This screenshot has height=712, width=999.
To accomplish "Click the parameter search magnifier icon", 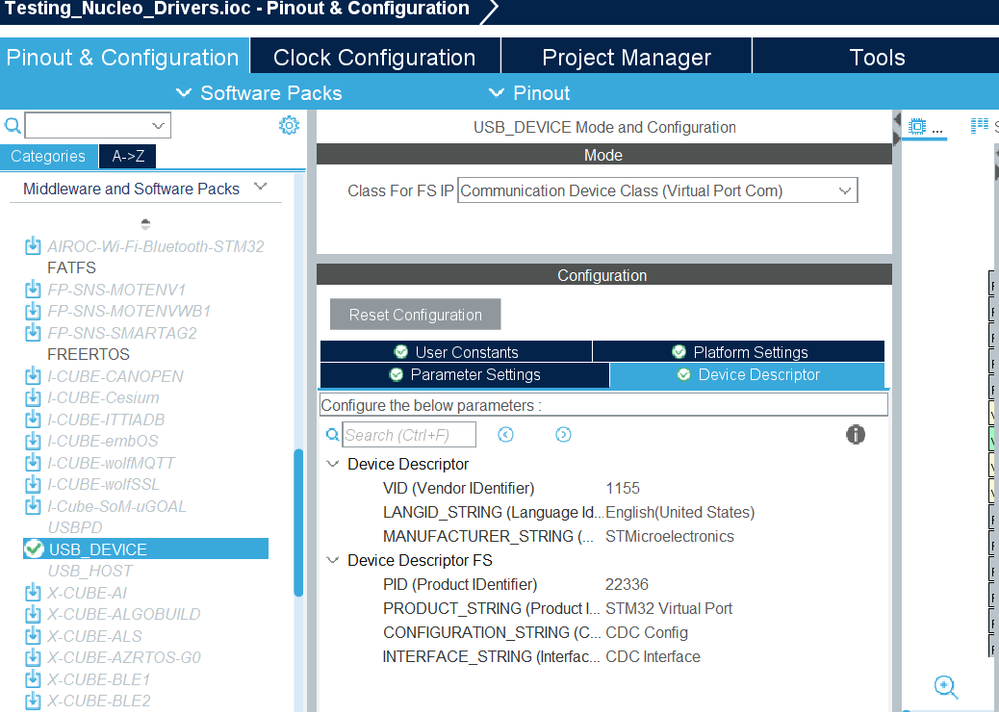I will pos(333,434).
